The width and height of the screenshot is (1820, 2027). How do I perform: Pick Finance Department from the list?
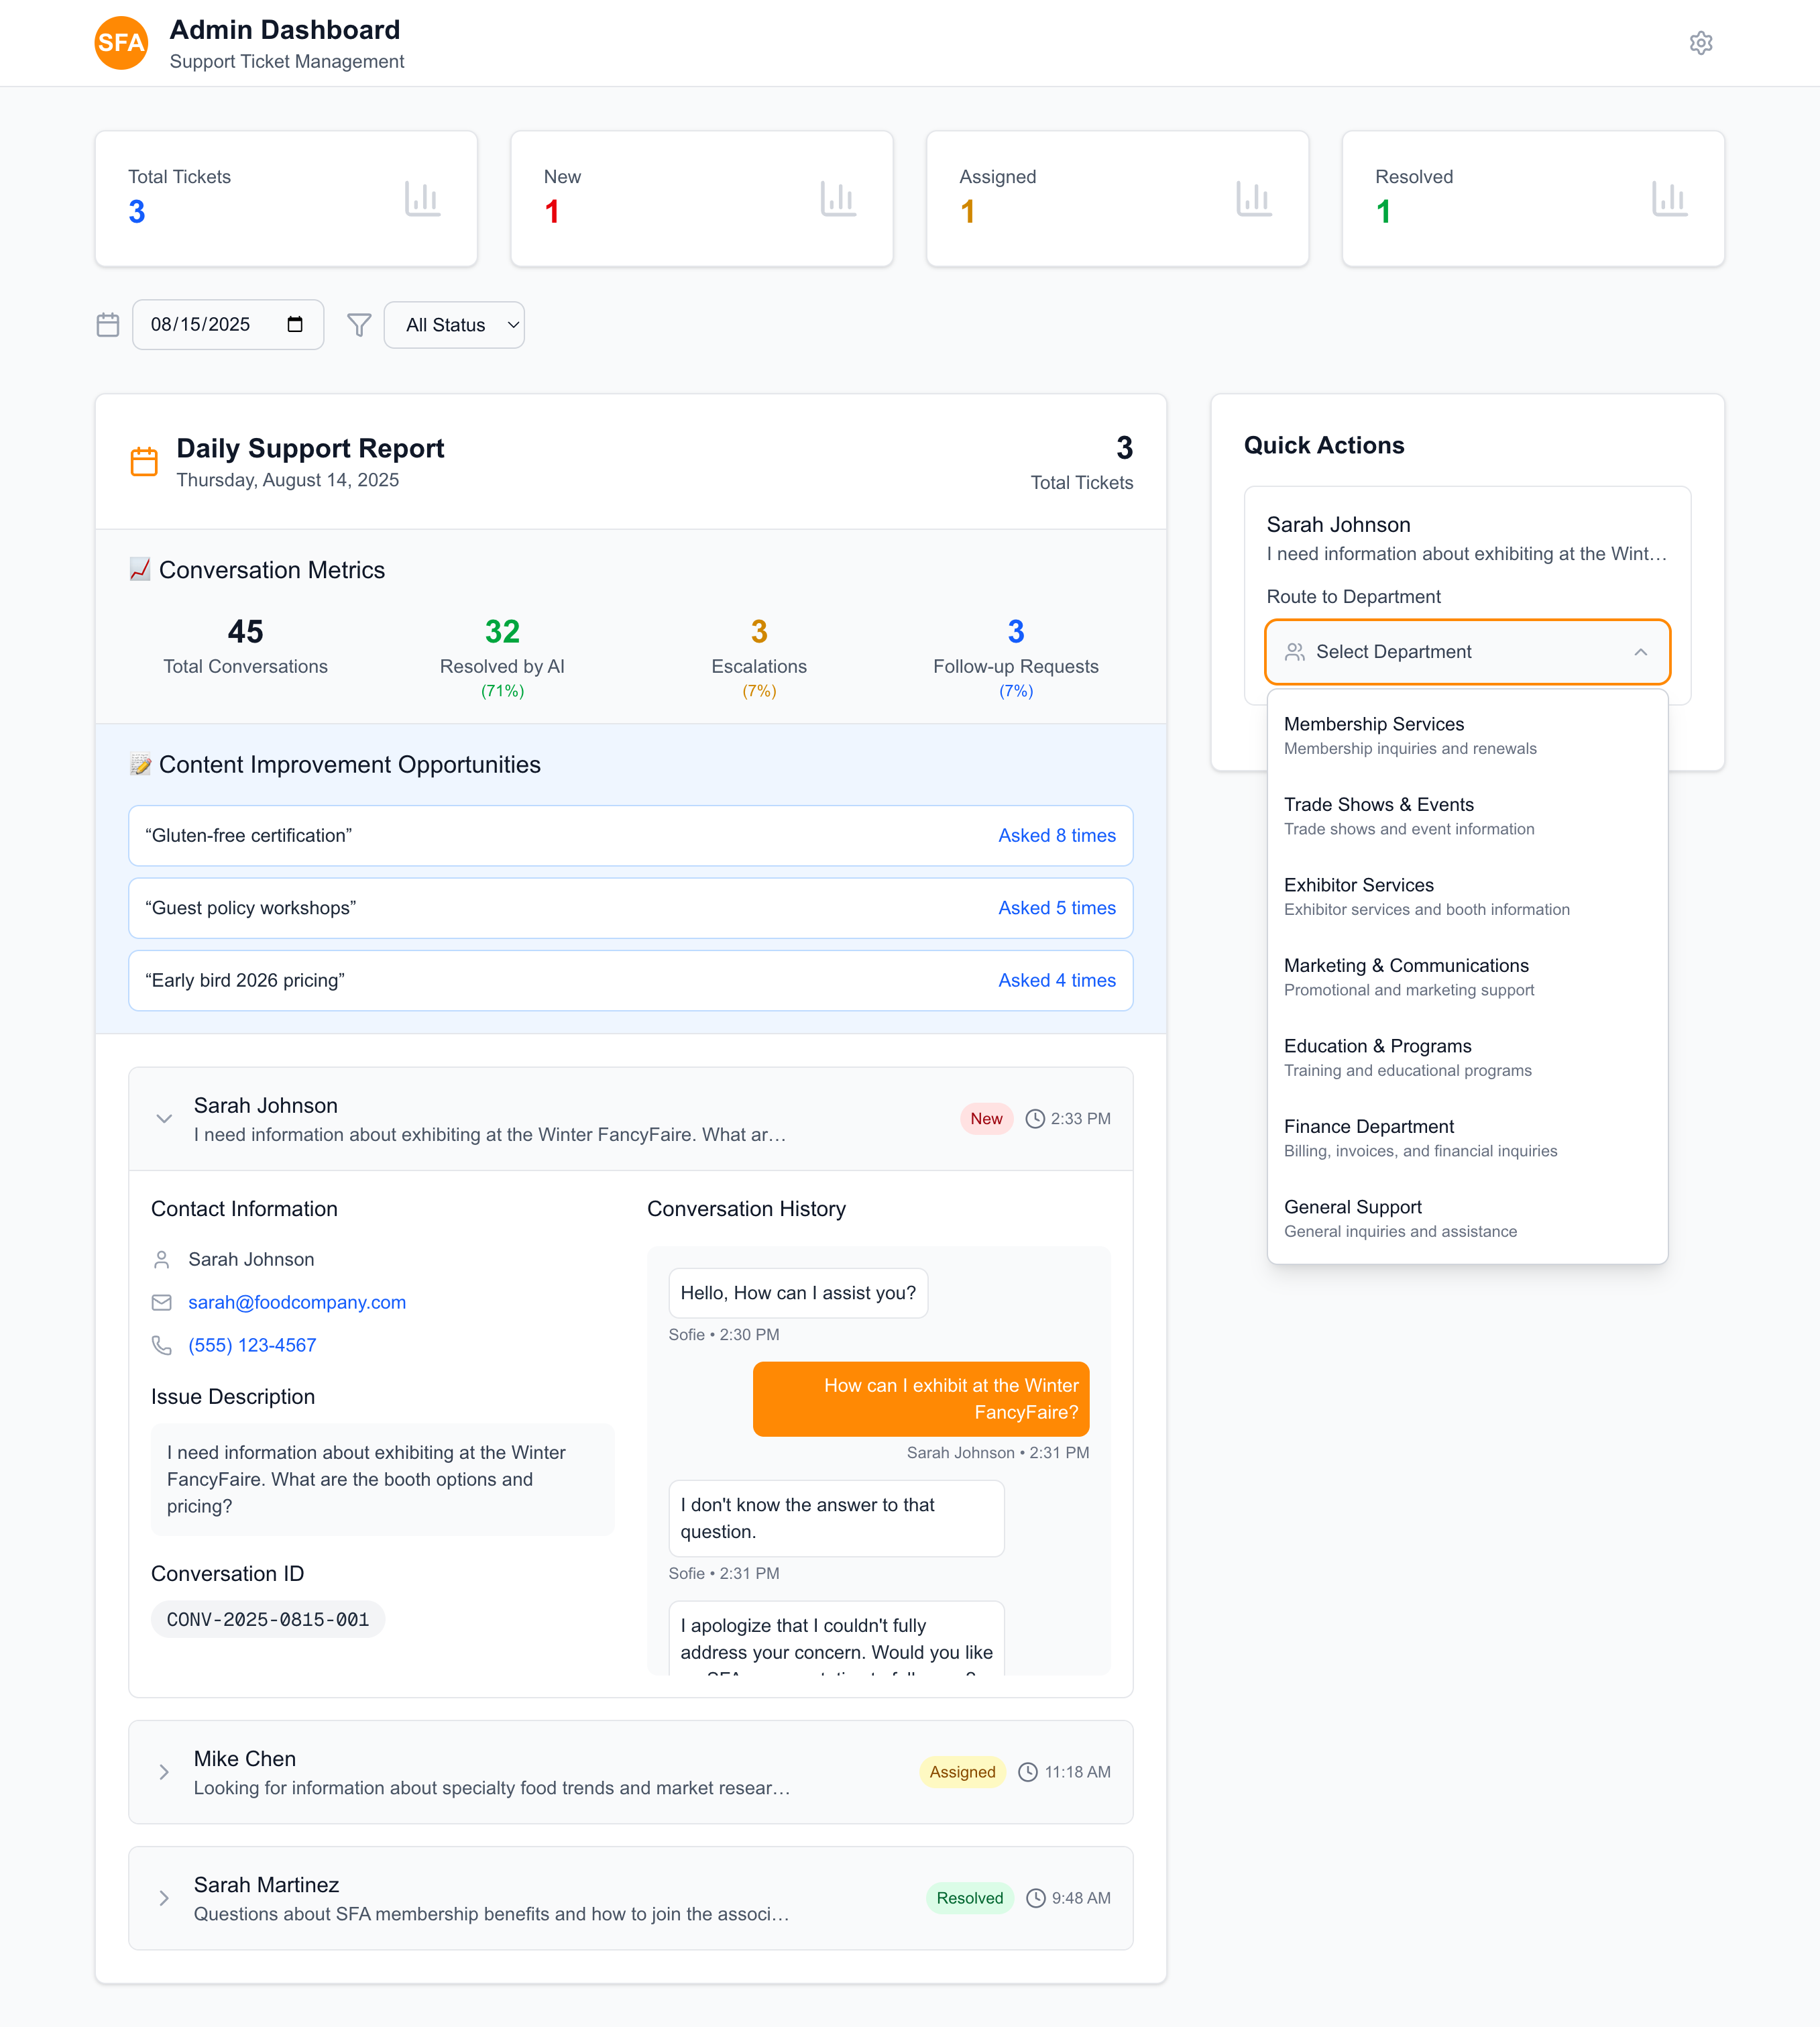(1420, 1137)
